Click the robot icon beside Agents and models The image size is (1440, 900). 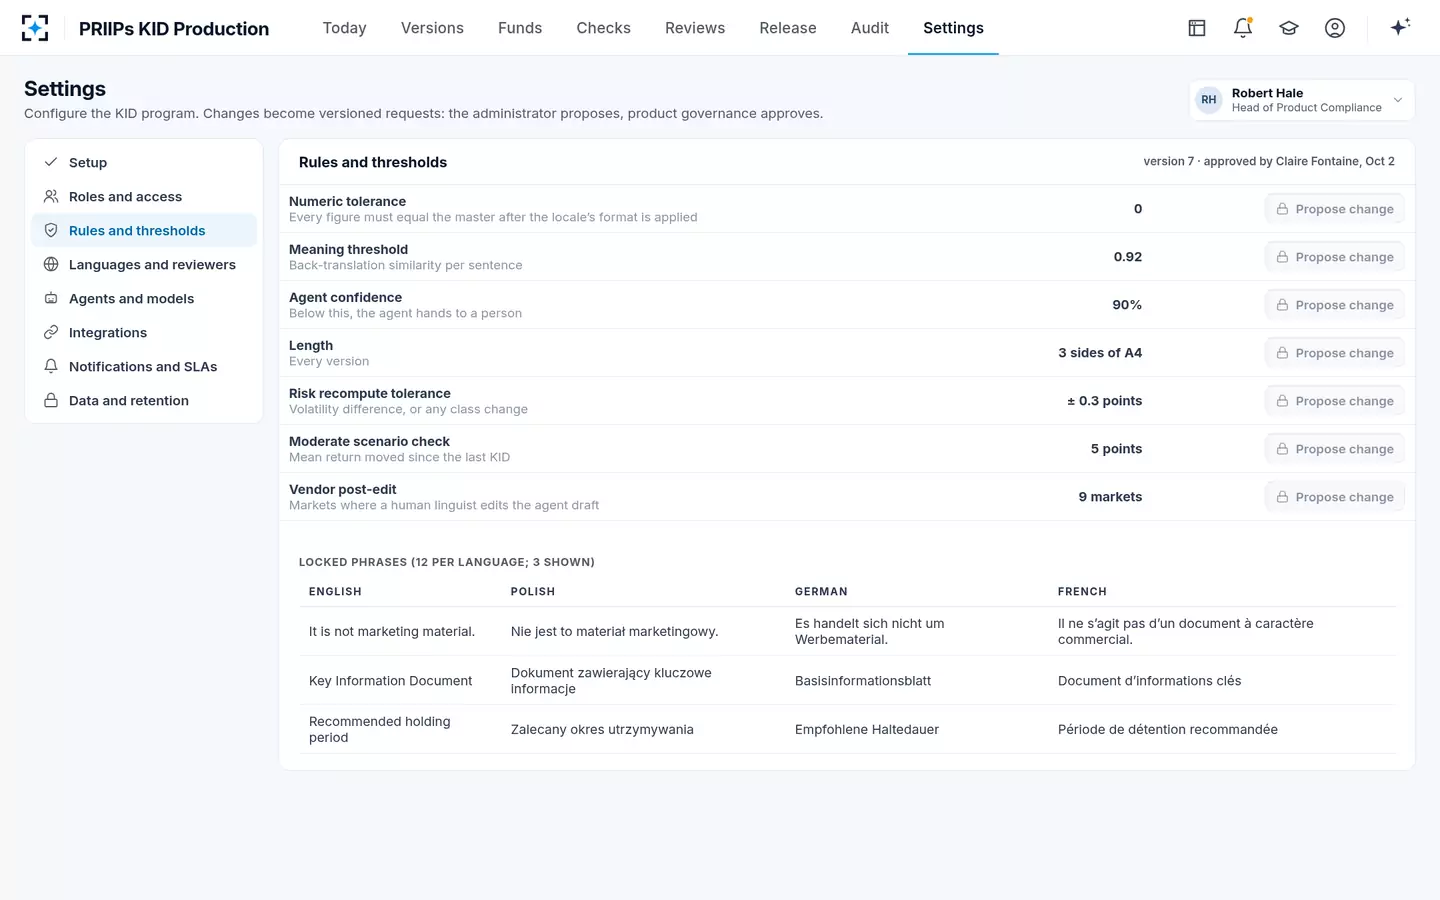coord(51,298)
